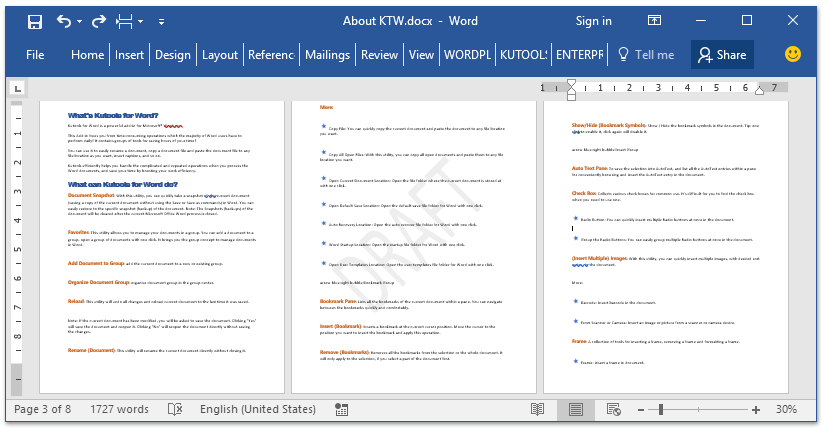Open word count via 1727 words

coord(119,409)
